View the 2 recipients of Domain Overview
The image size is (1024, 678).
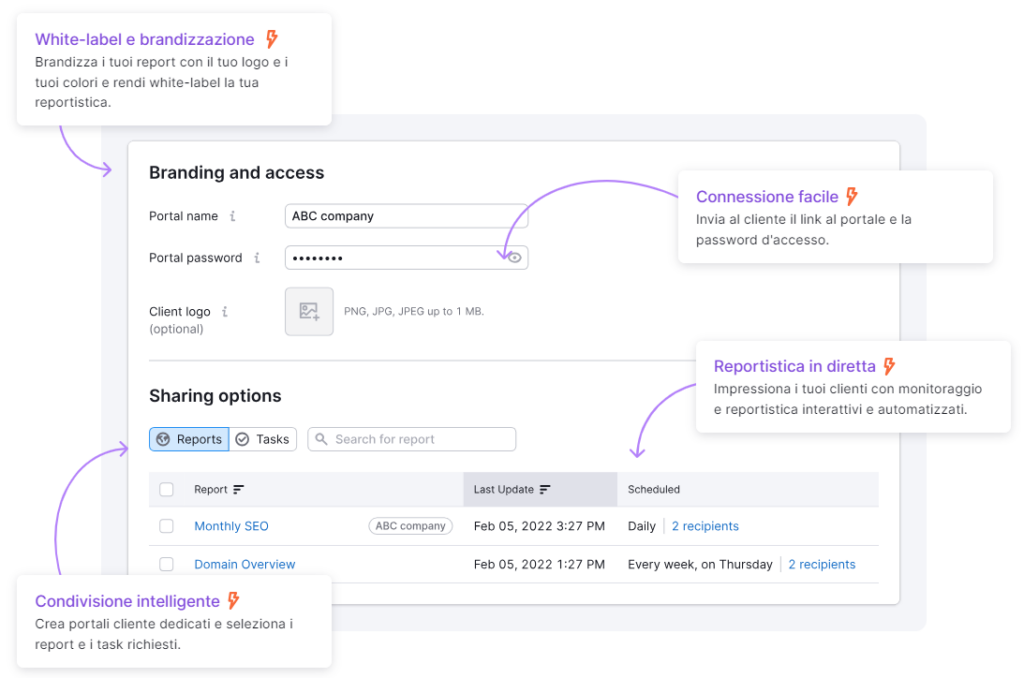821,564
